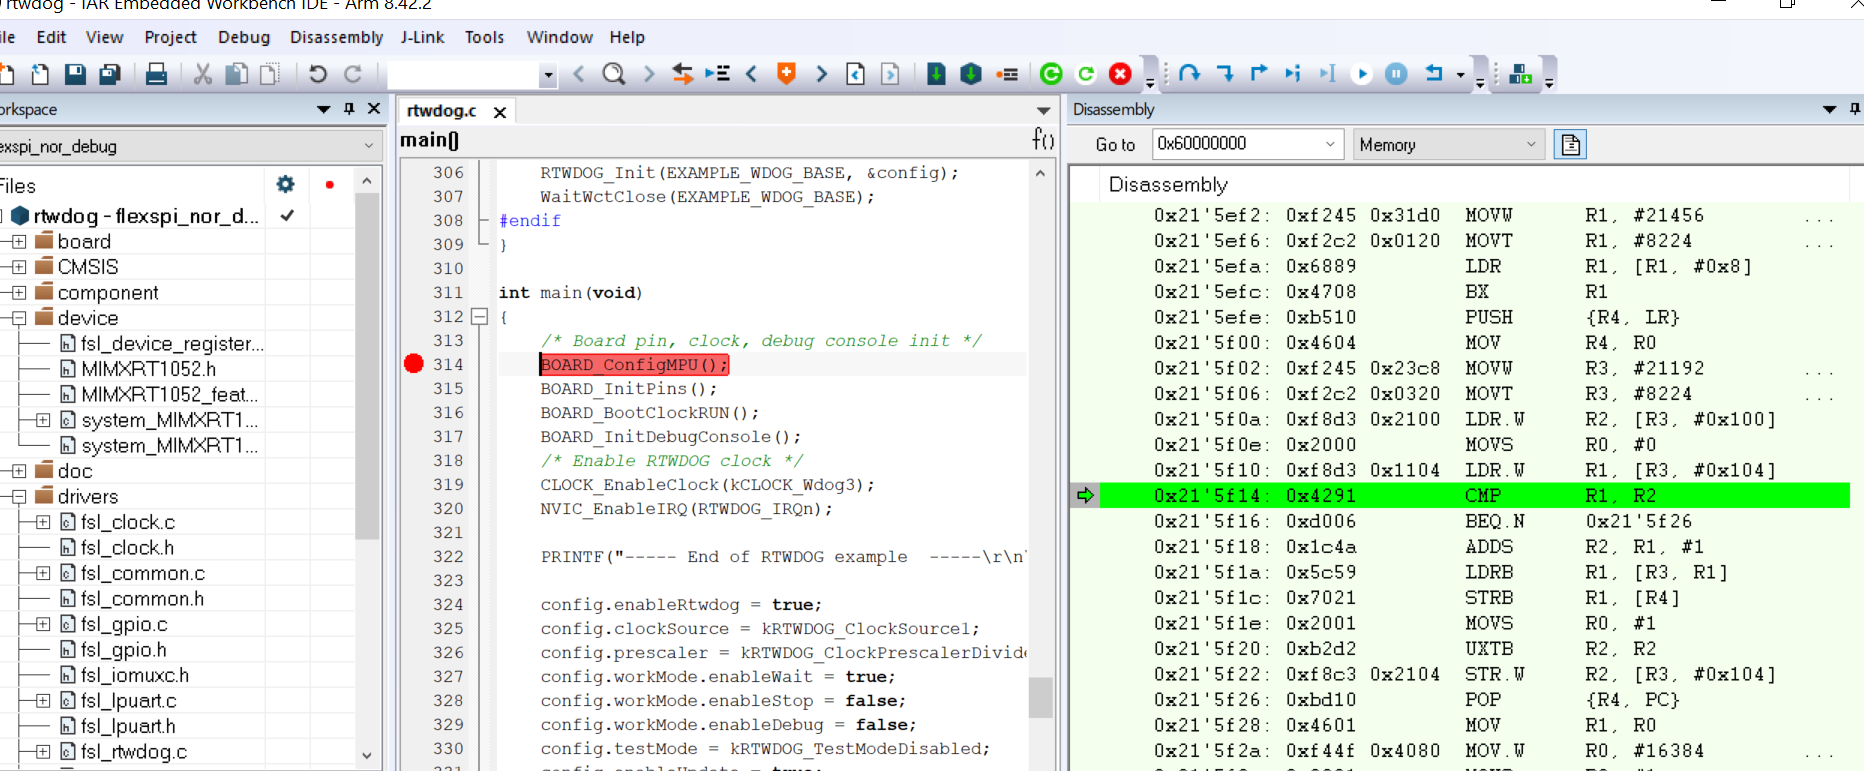Step Over the current statement
This screenshot has width=1864, height=771.
[x=1189, y=74]
